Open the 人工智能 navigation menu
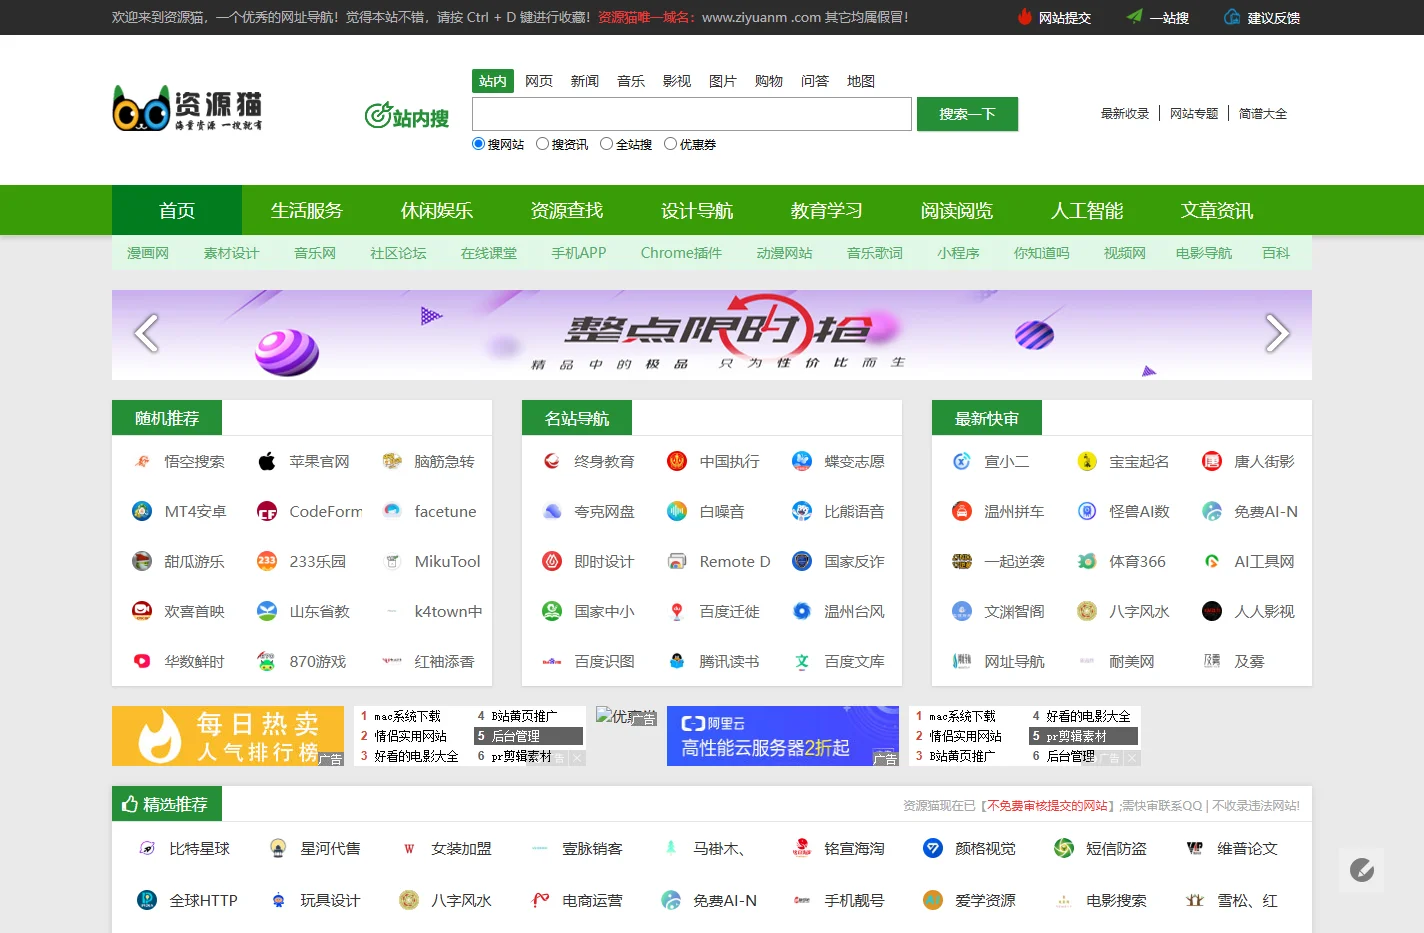The width and height of the screenshot is (1424, 933). coord(1087,210)
